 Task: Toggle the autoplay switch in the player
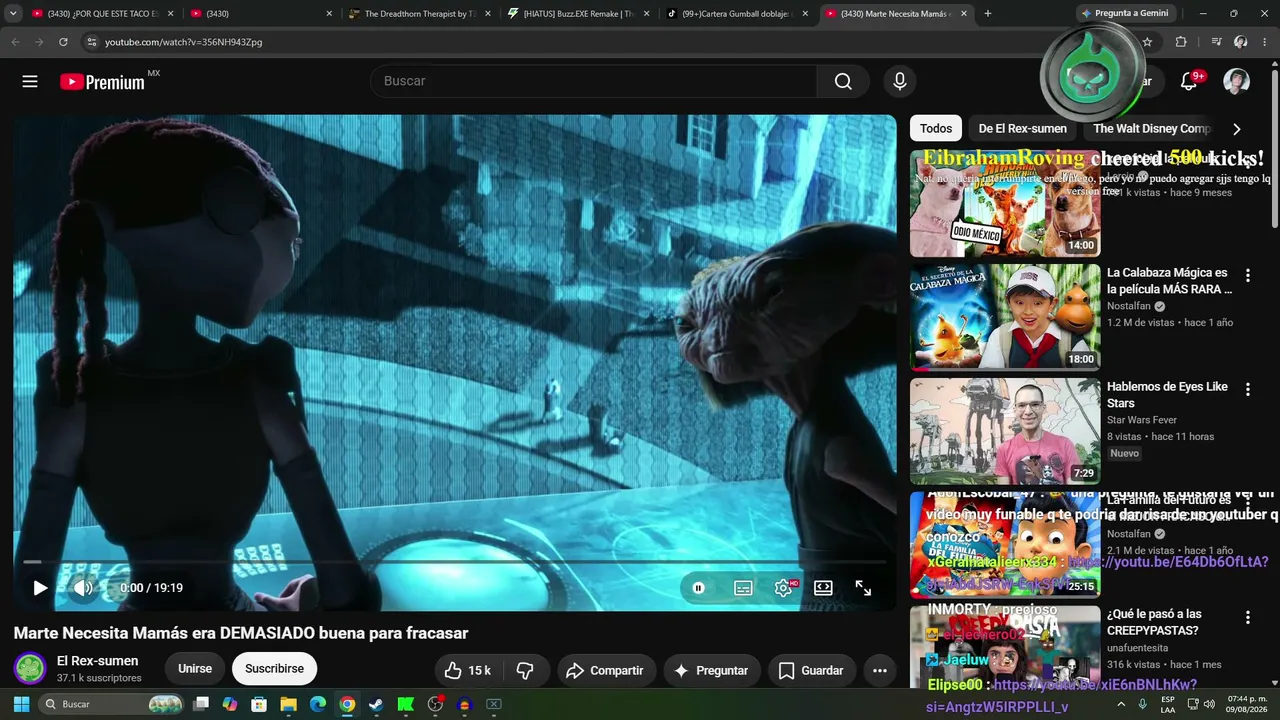click(x=699, y=588)
